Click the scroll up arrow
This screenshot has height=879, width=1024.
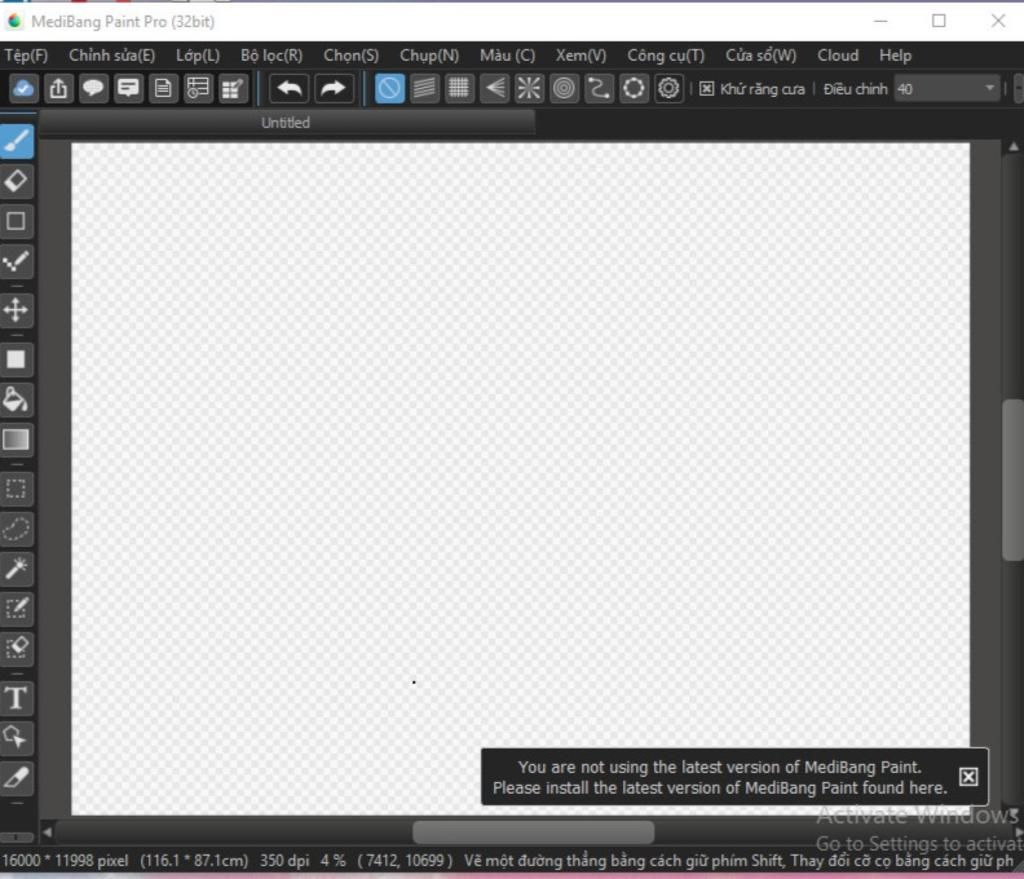[1013, 147]
